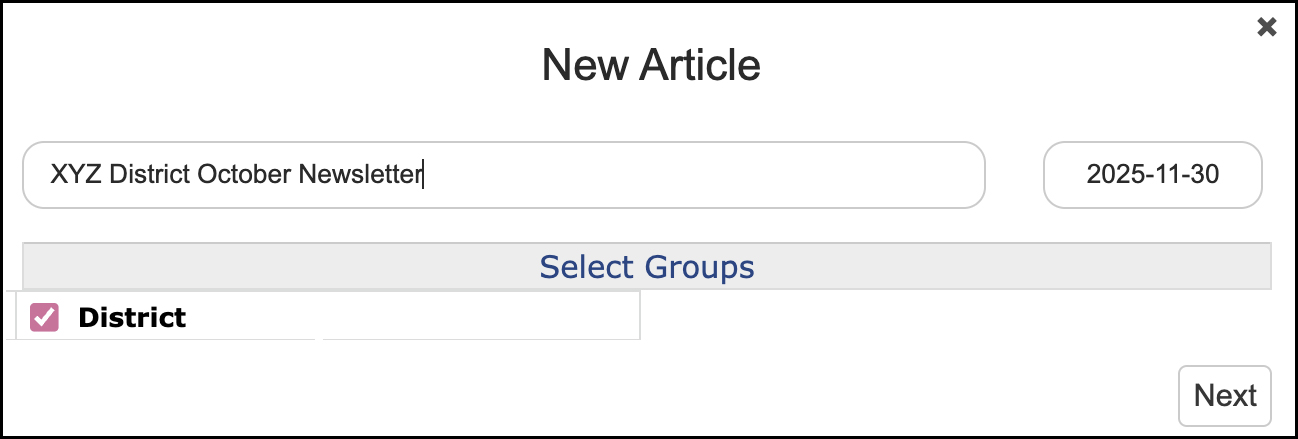
Task: Click the word Newsletter in the title field
Action: point(361,175)
